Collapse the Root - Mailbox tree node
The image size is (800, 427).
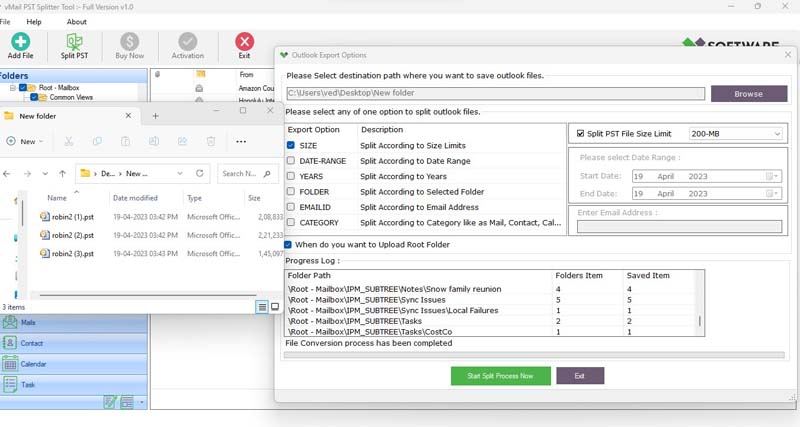pos(12,88)
